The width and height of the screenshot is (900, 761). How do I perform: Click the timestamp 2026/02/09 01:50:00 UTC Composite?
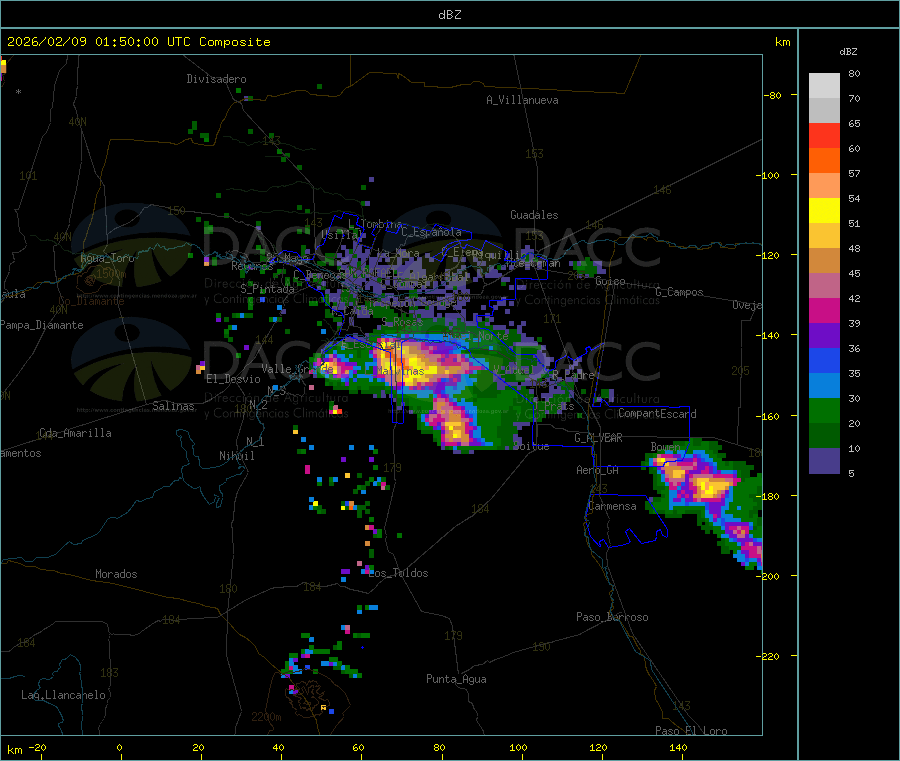click(x=138, y=42)
